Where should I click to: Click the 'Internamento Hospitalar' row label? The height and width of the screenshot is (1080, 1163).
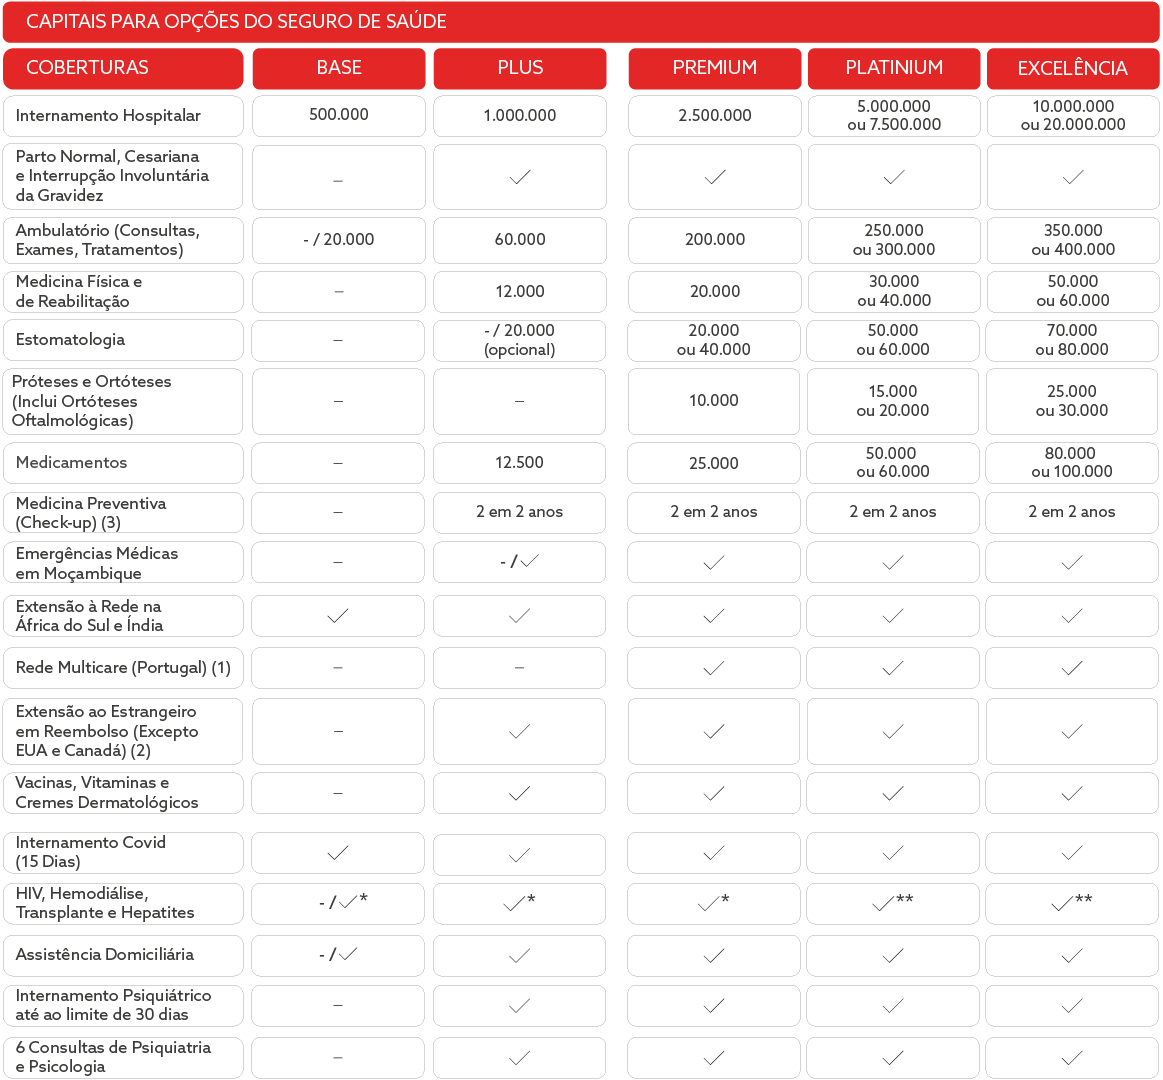pyautogui.click(x=108, y=116)
